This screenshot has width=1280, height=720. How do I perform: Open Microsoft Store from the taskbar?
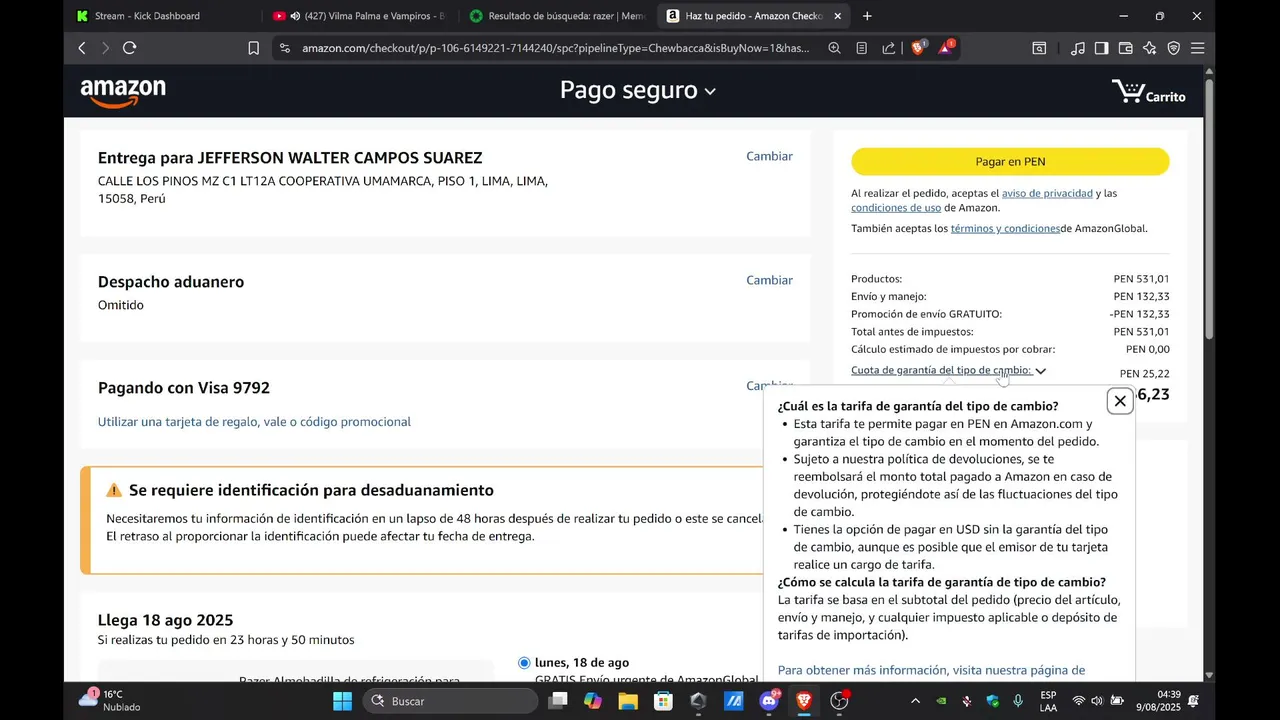[x=663, y=701]
